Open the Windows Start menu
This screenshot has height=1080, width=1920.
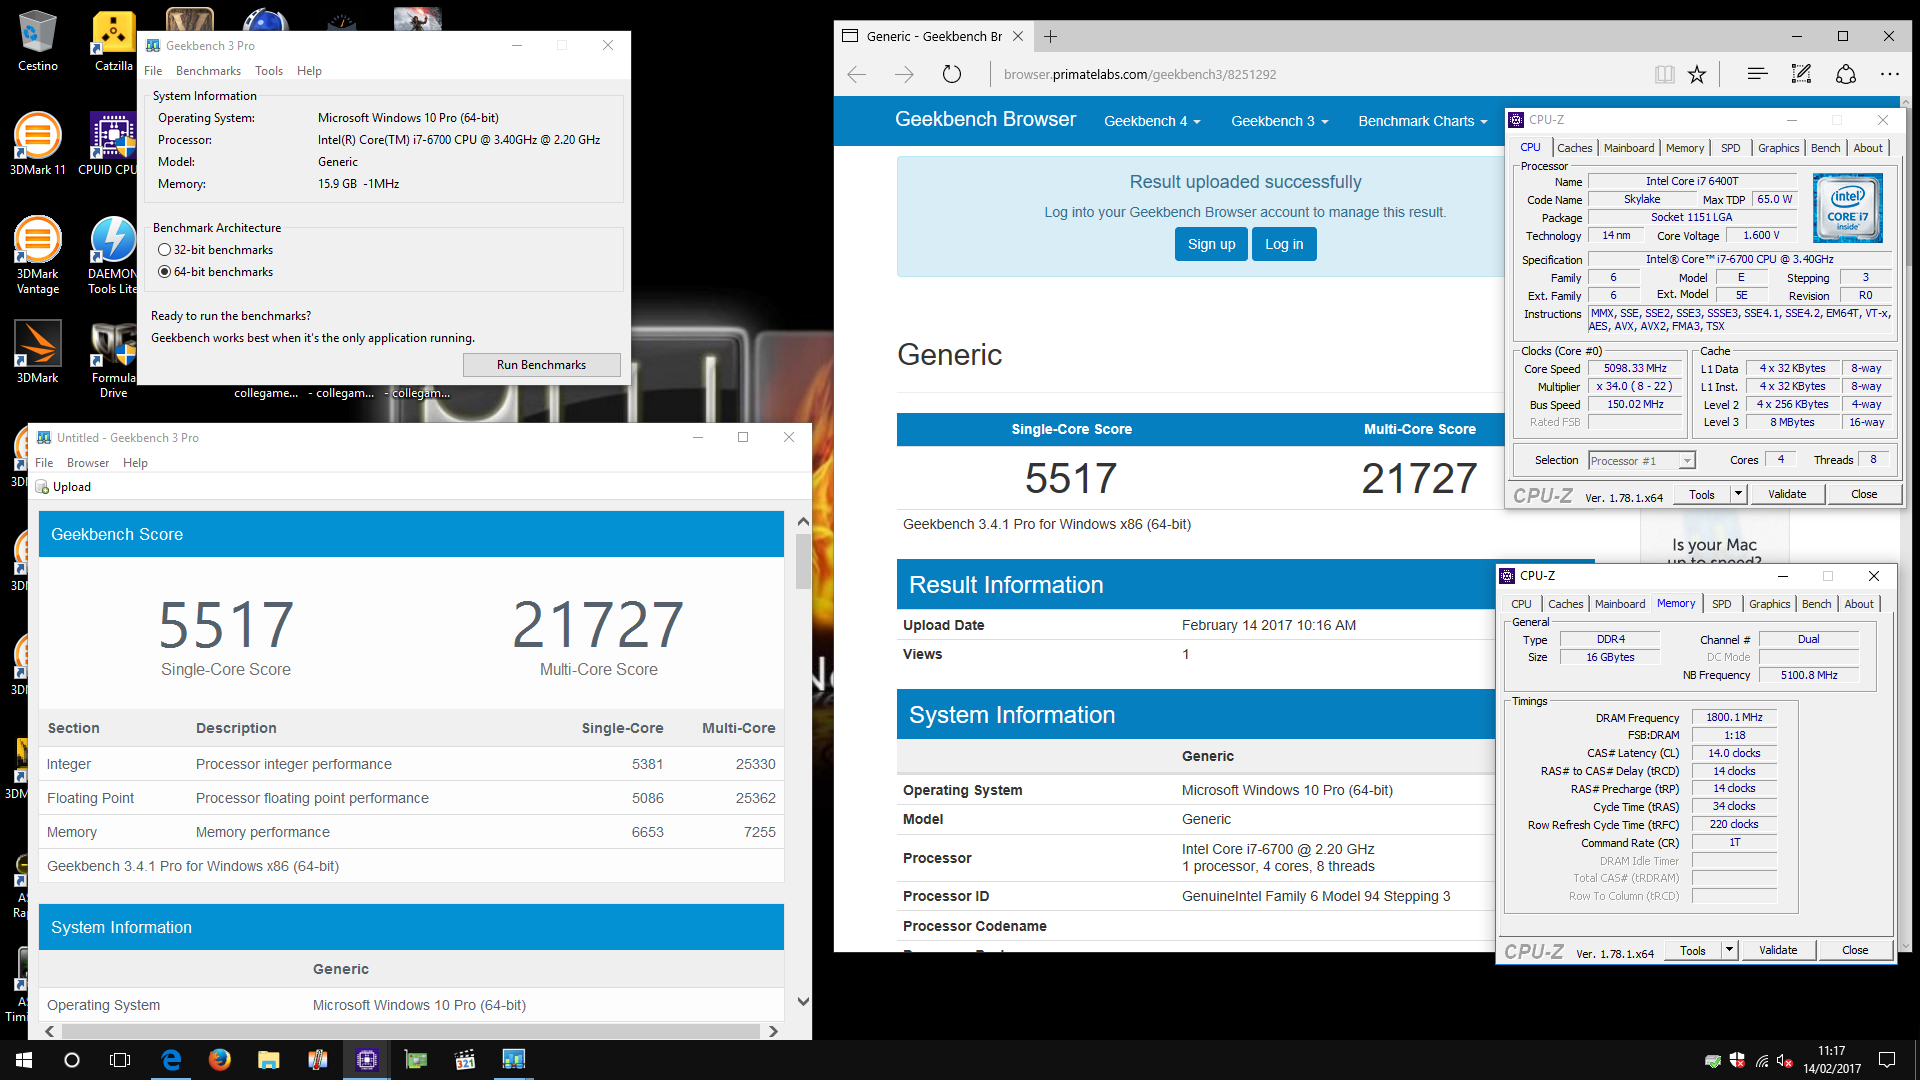point(24,1060)
